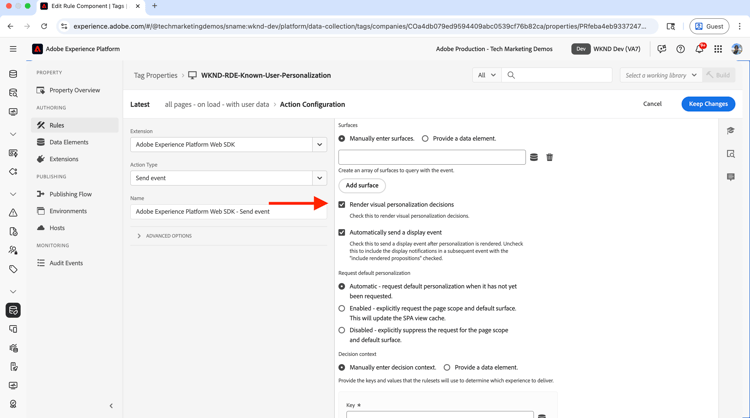Screen dimensions: 750x418
Task: Uncheck Render visual personalization decisions
Action: click(342, 205)
